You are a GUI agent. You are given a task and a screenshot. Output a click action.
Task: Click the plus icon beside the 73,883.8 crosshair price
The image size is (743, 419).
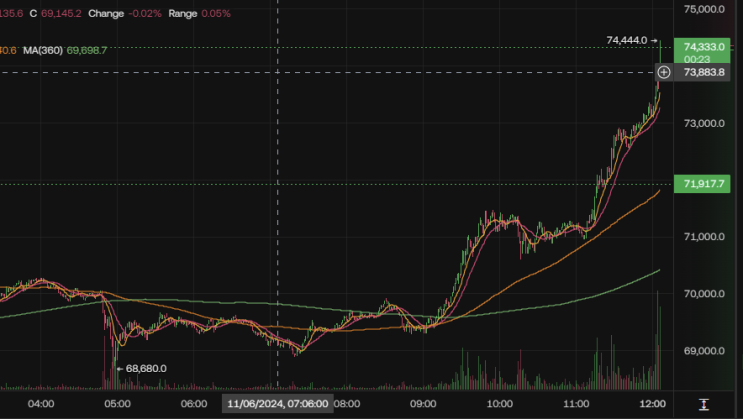664,73
